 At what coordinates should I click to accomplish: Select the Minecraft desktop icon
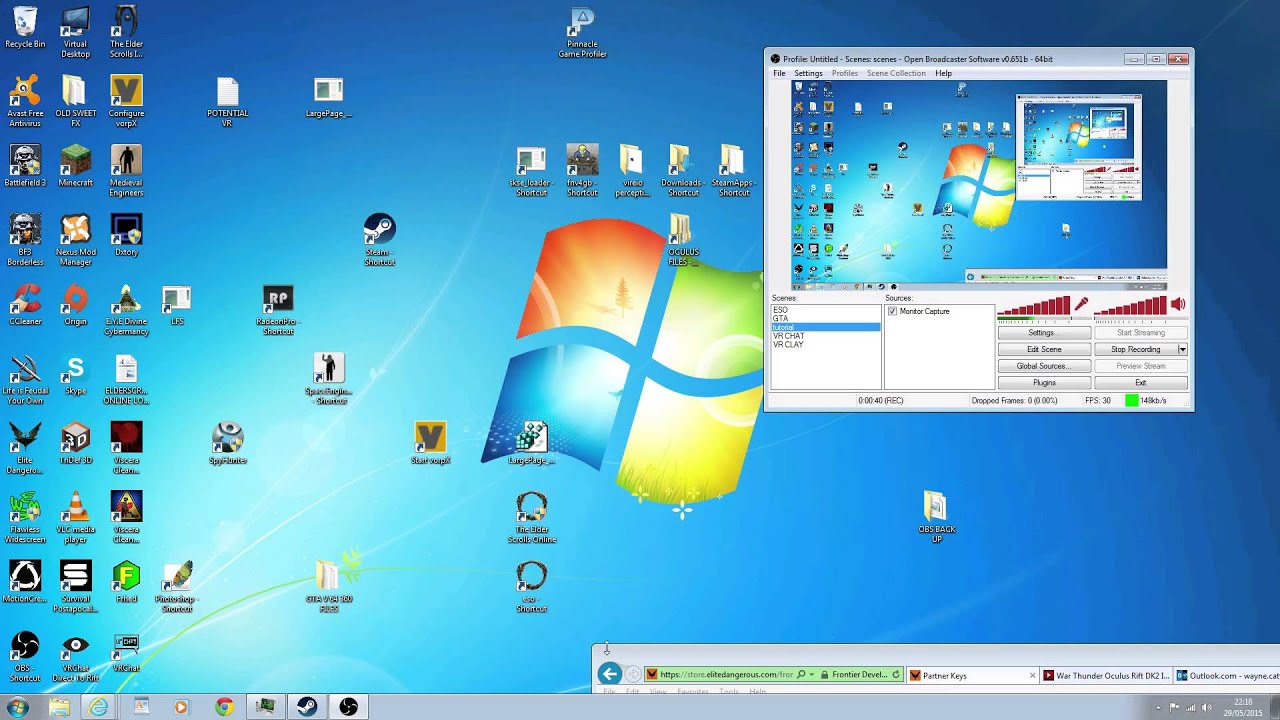pos(75,166)
